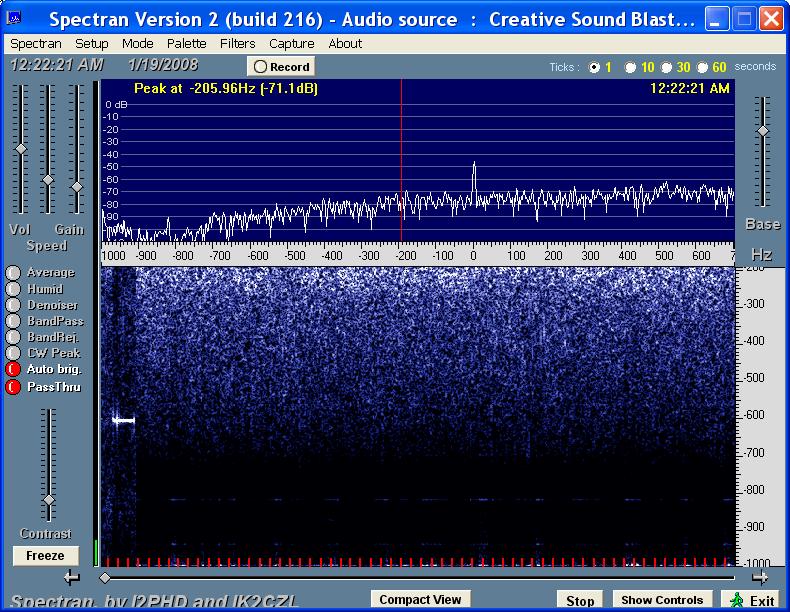790x612 pixels.
Task: Enable the Denoiser
Action: [x=13, y=305]
